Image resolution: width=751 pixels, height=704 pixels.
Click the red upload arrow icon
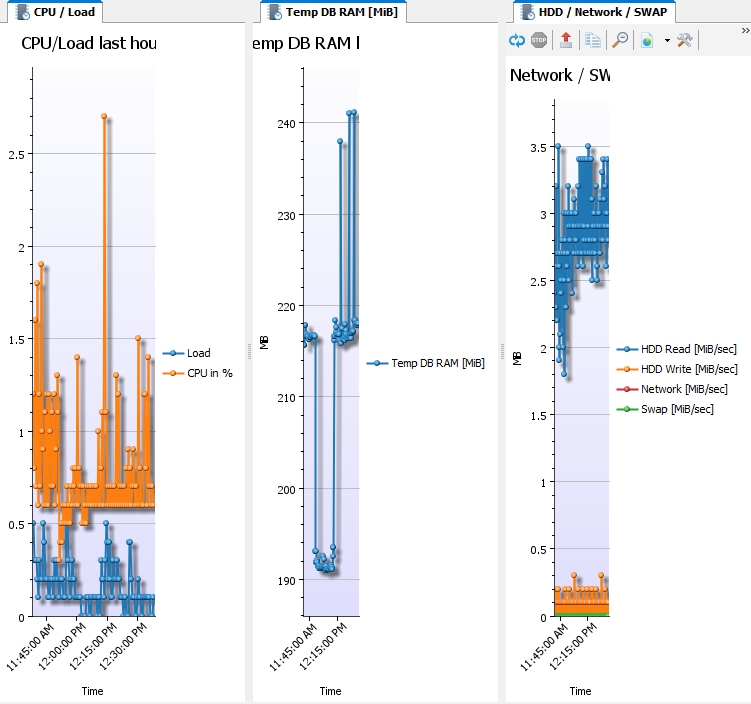coord(566,40)
